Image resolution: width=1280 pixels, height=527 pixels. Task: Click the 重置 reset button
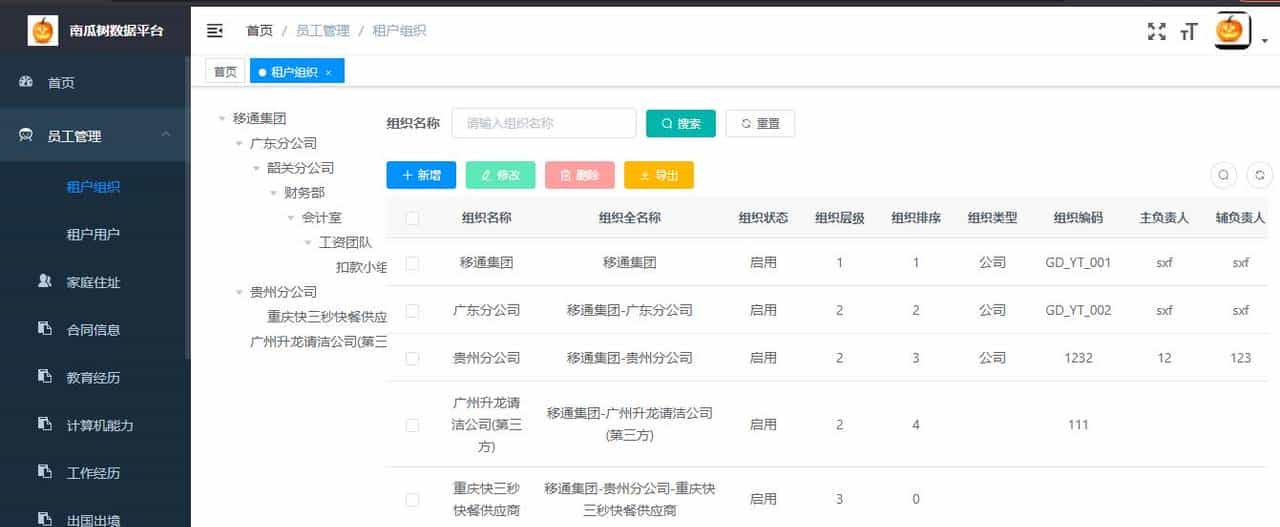coord(760,124)
